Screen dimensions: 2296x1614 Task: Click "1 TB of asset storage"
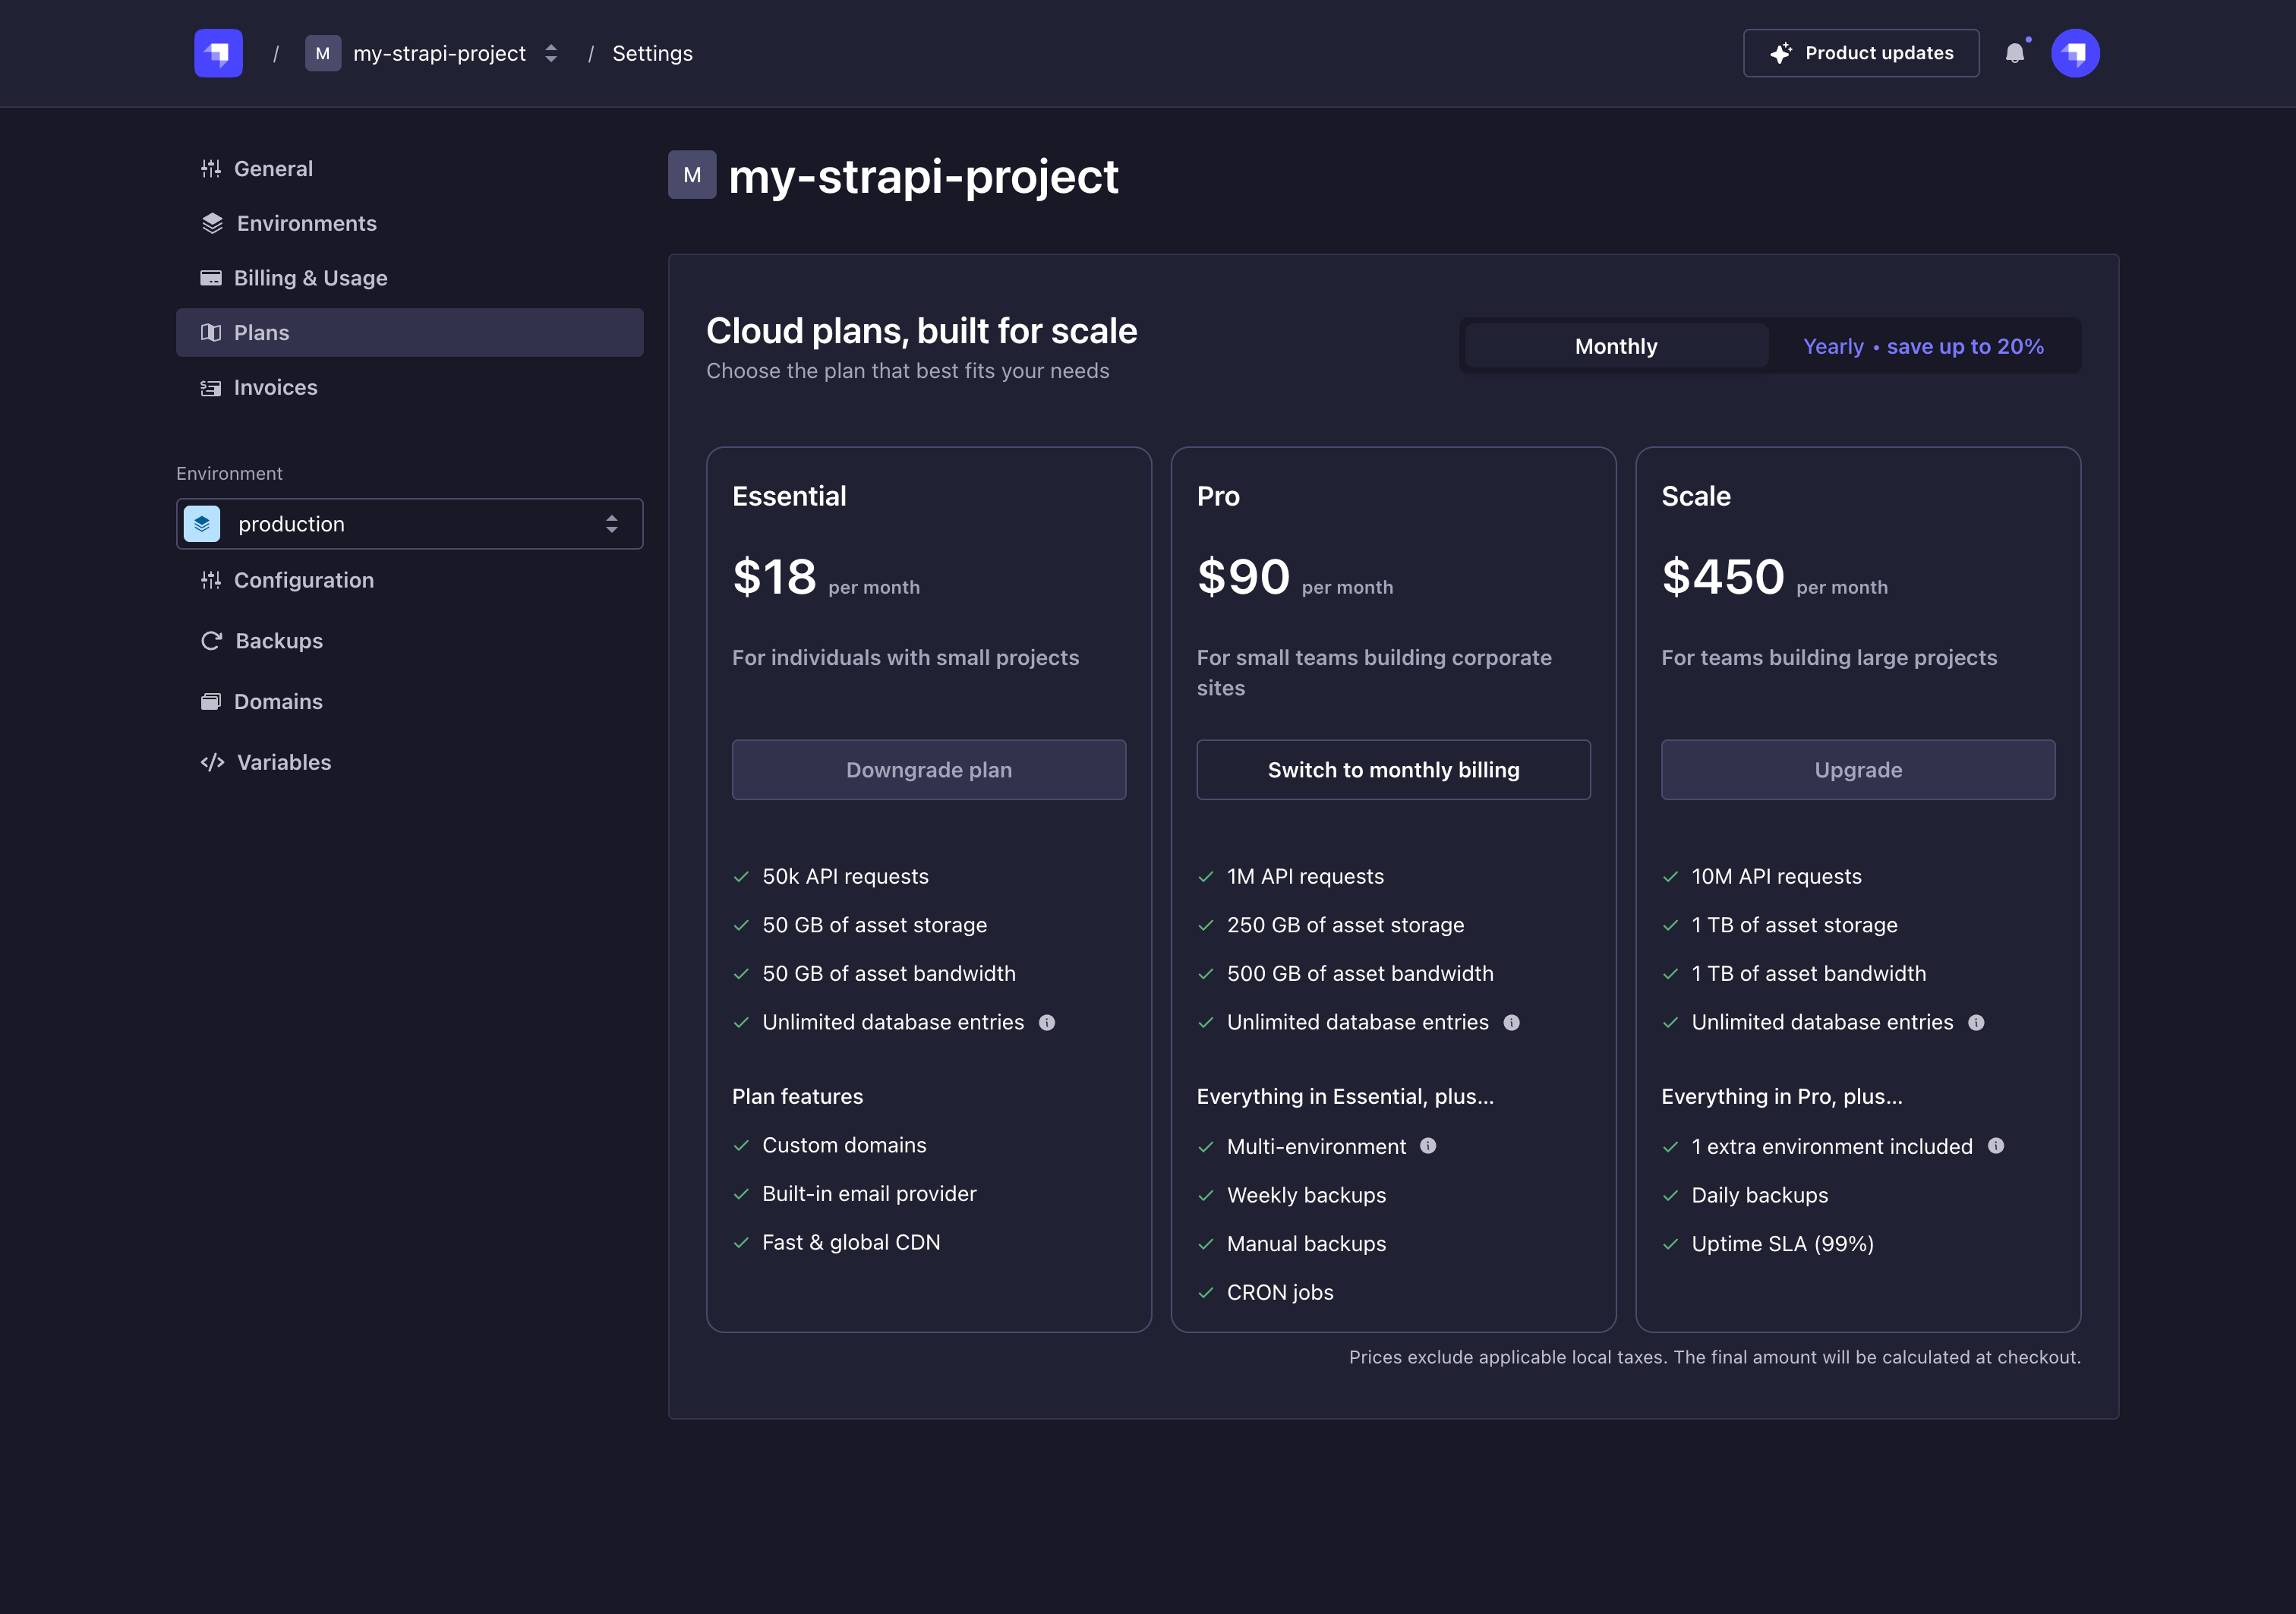click(x=1794, y=925)
